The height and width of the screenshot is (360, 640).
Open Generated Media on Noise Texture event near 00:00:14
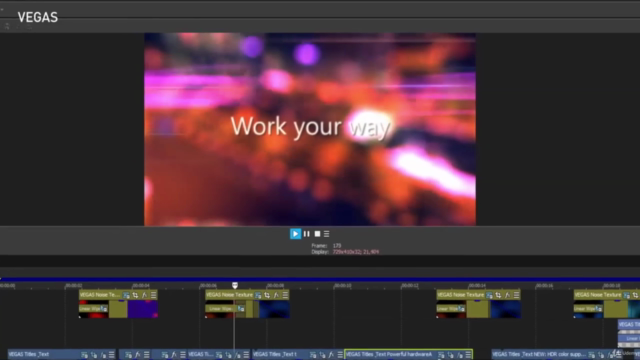[x=489, y=295]
